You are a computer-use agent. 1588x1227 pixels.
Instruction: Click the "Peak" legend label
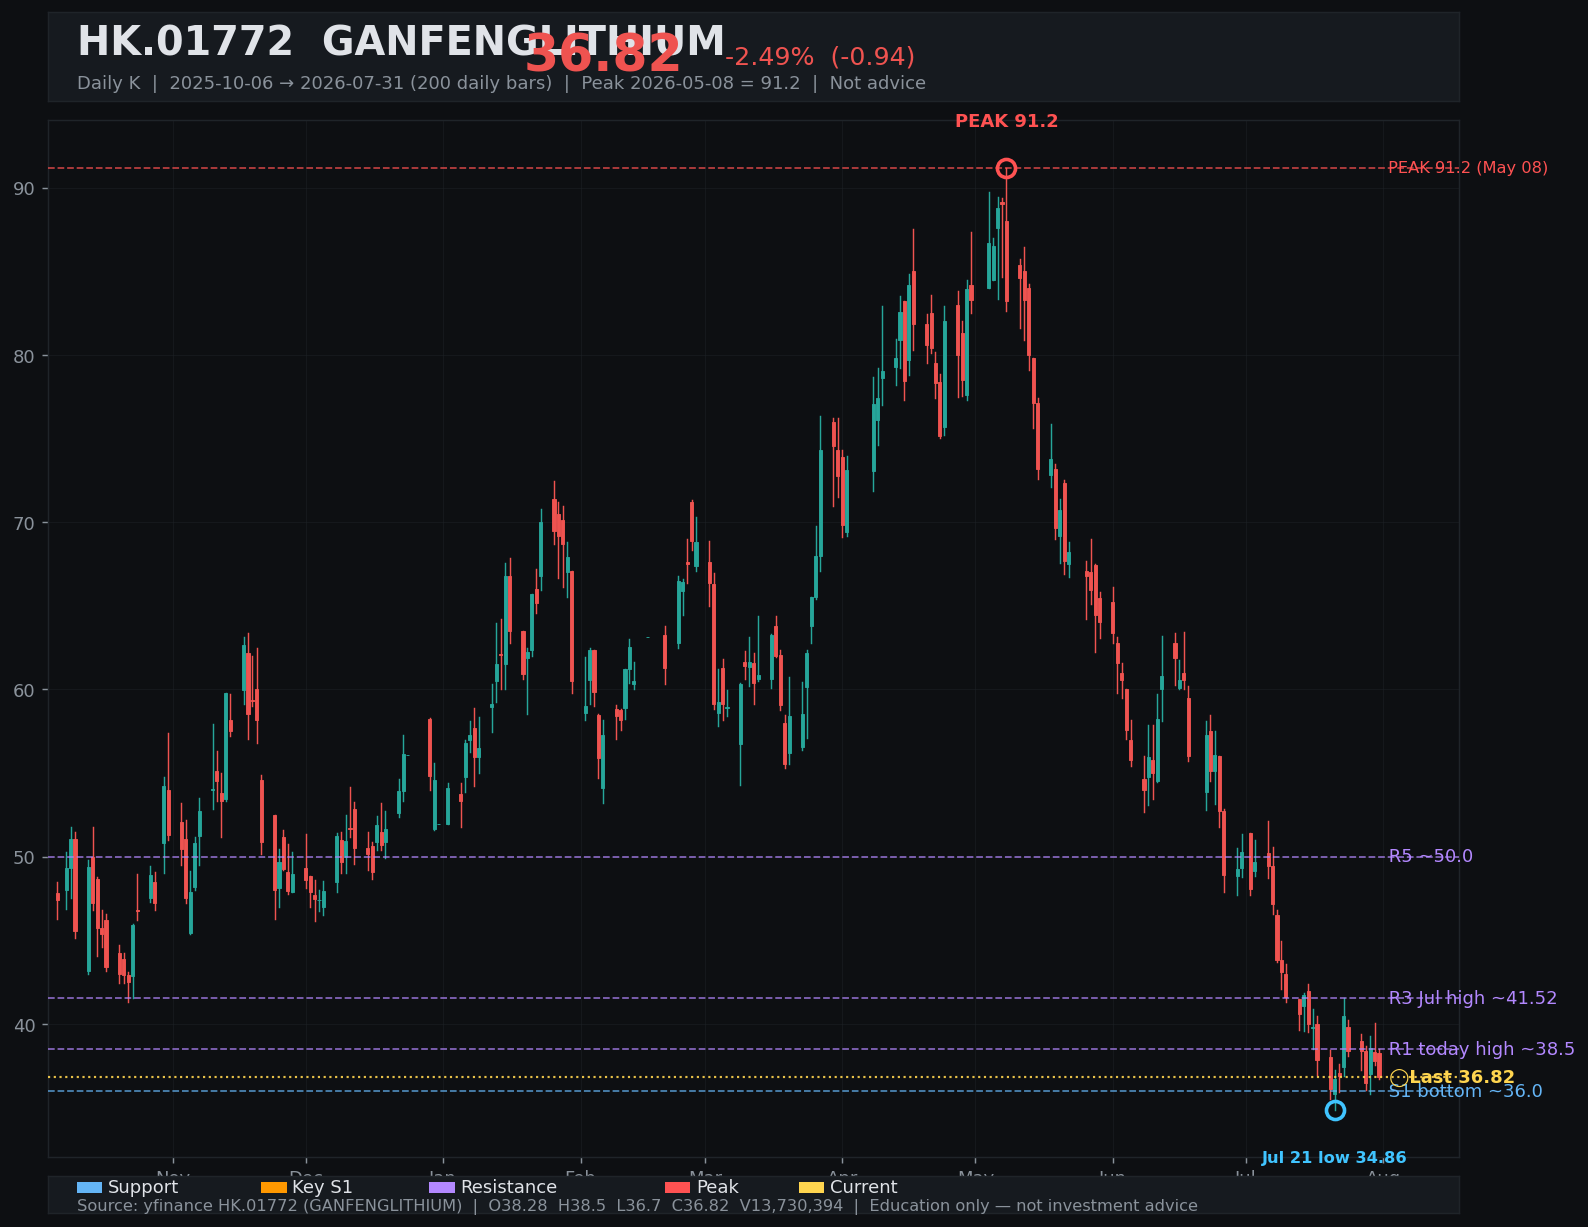tap(718, 1187)
